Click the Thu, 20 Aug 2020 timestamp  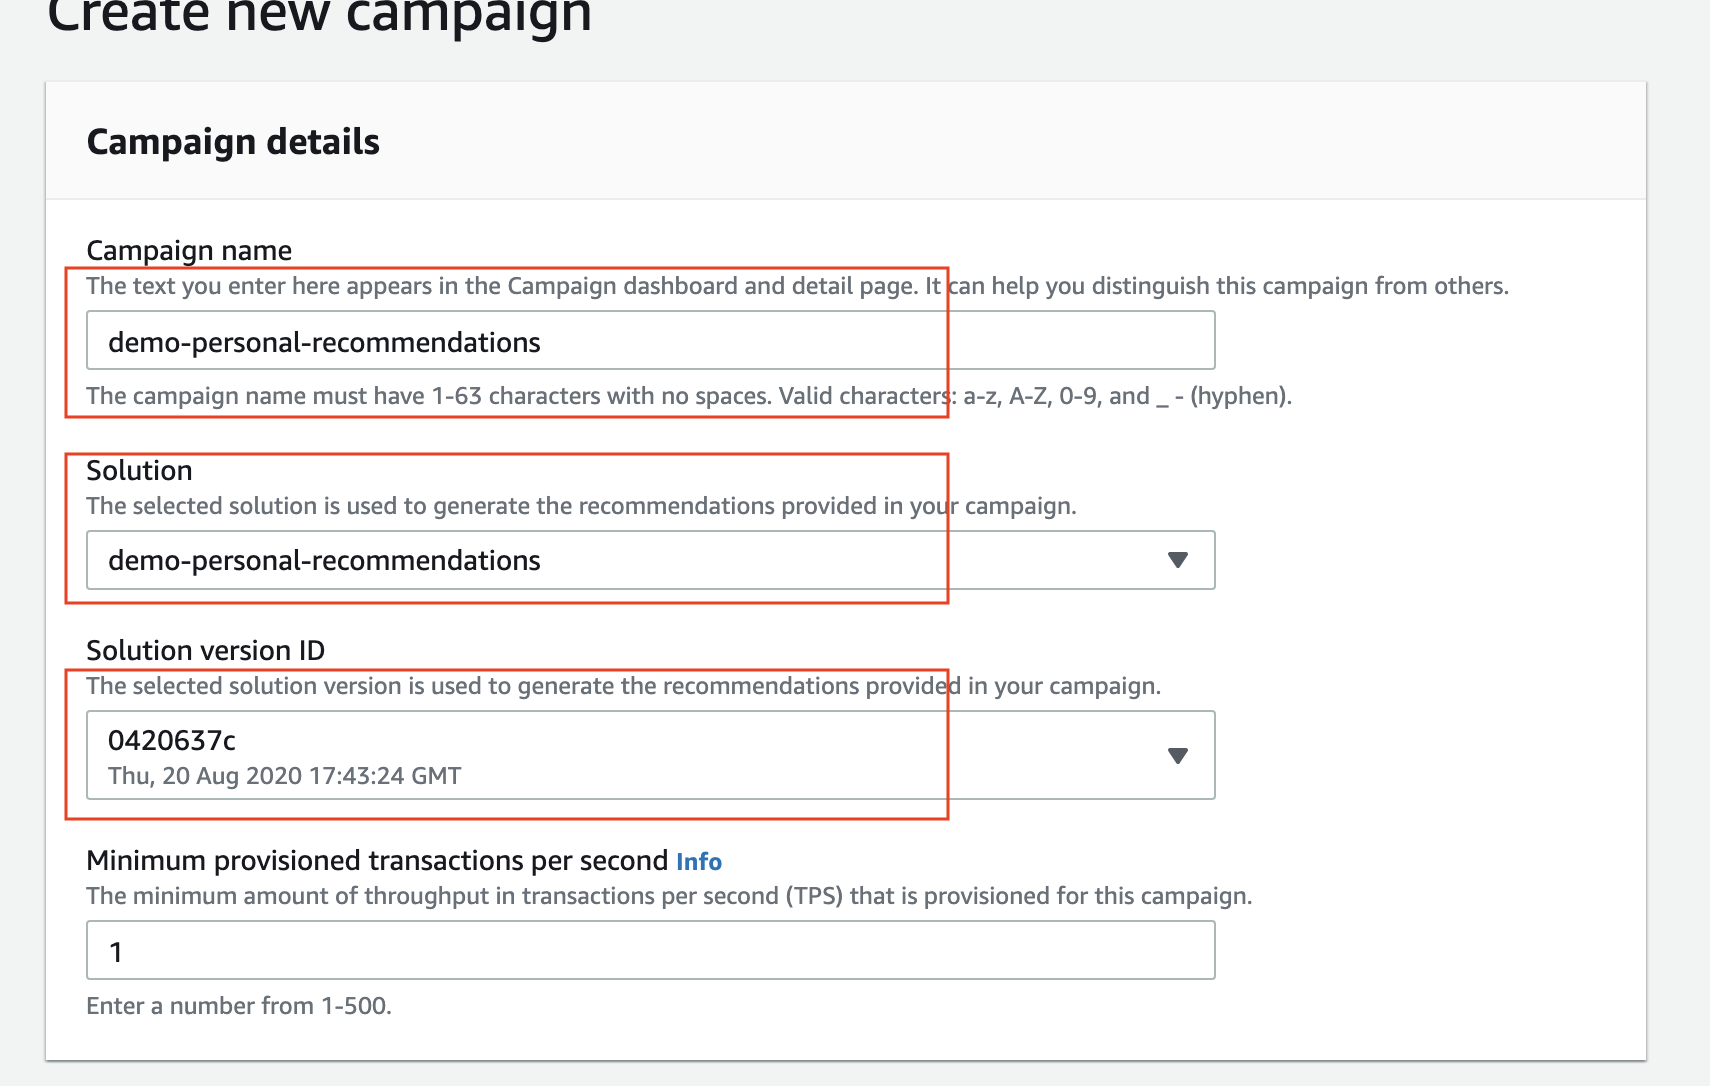tap(285, 776)
